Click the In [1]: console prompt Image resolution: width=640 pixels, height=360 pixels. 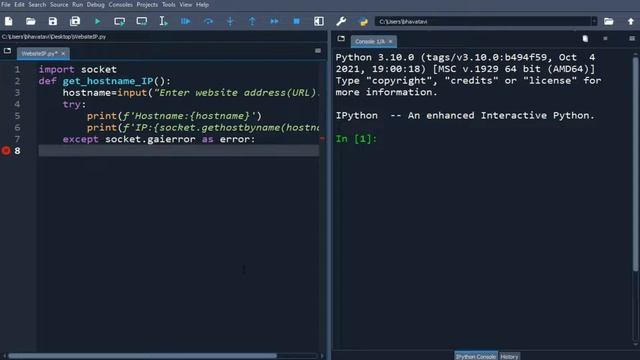tap(356, 139)
